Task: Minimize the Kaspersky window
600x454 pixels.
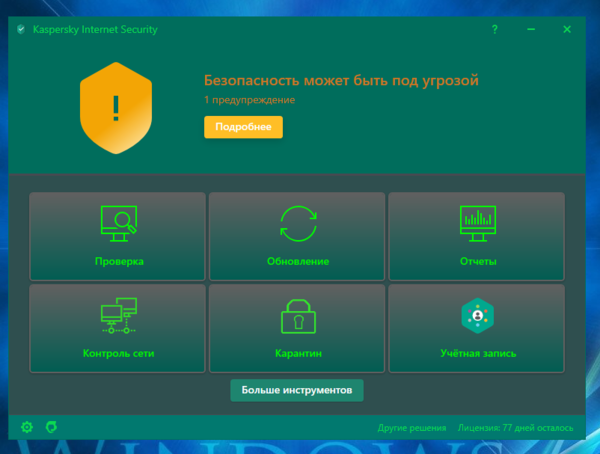Action: pyautogui.click(x=531, y=29)
